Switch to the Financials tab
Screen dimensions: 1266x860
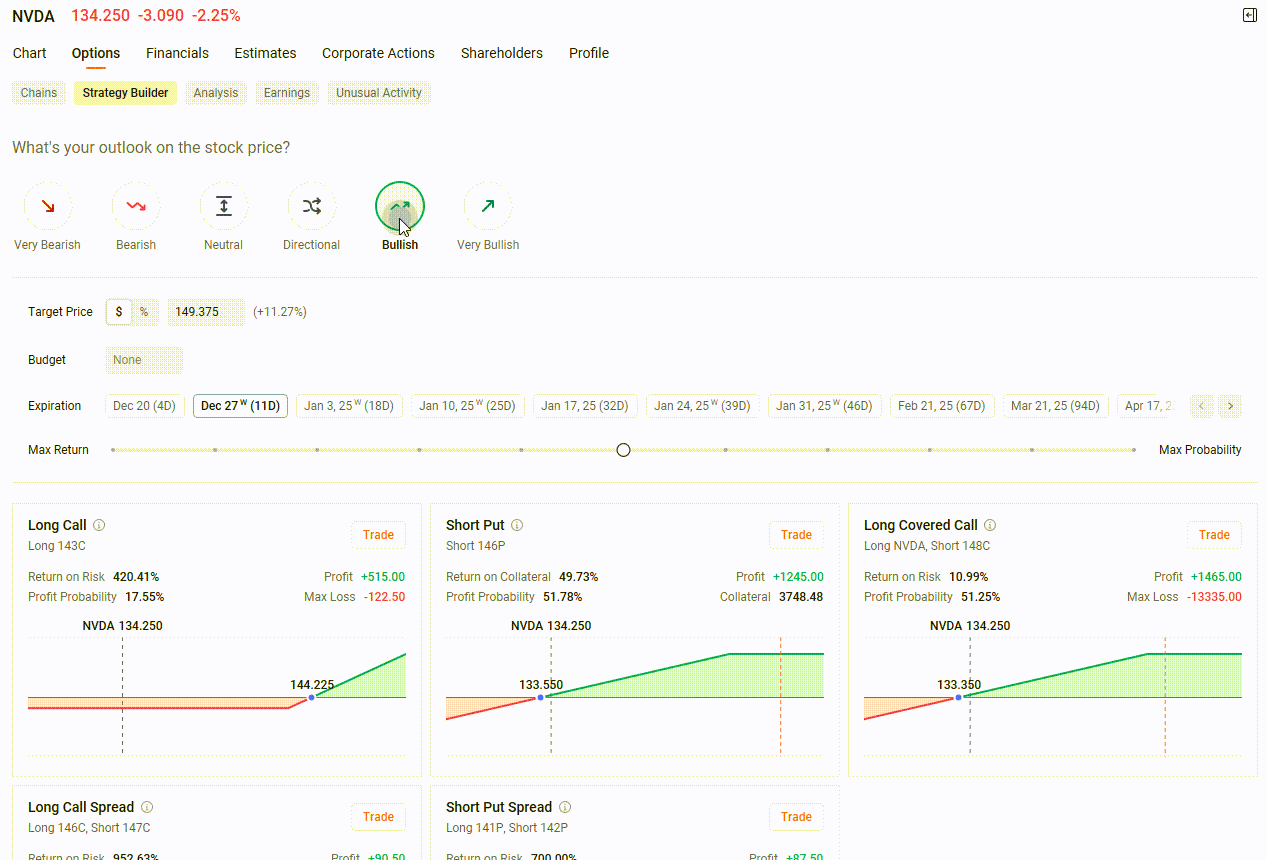(177, 53)
